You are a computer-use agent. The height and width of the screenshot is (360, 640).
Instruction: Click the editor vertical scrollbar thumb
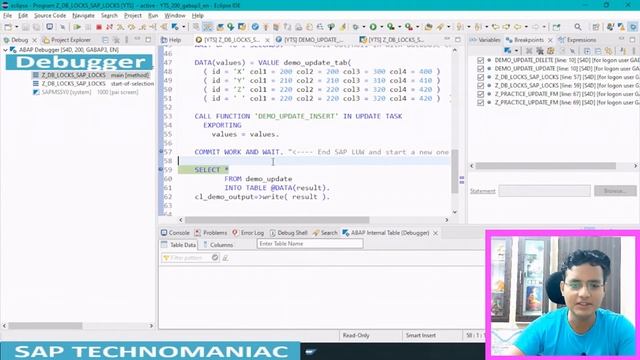point(455,171)
